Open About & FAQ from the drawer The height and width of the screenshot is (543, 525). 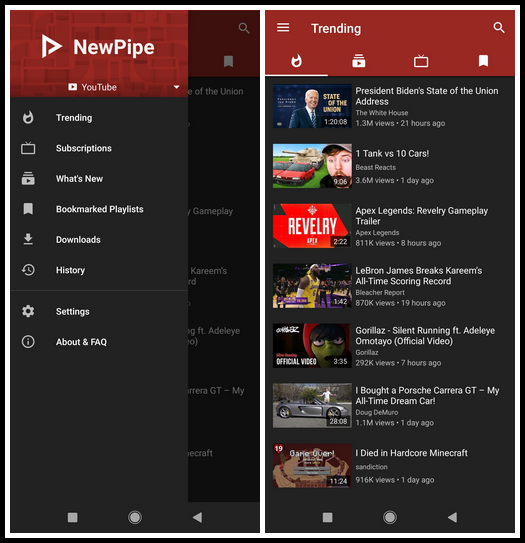(99, 342)
